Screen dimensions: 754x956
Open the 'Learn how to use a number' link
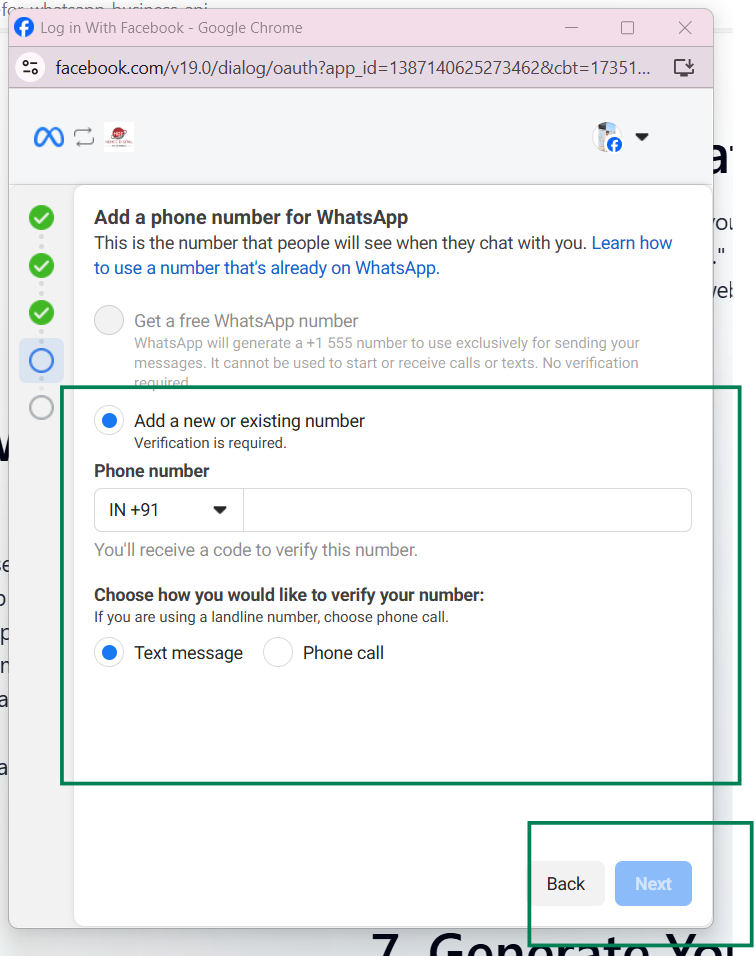coord(383,255)
